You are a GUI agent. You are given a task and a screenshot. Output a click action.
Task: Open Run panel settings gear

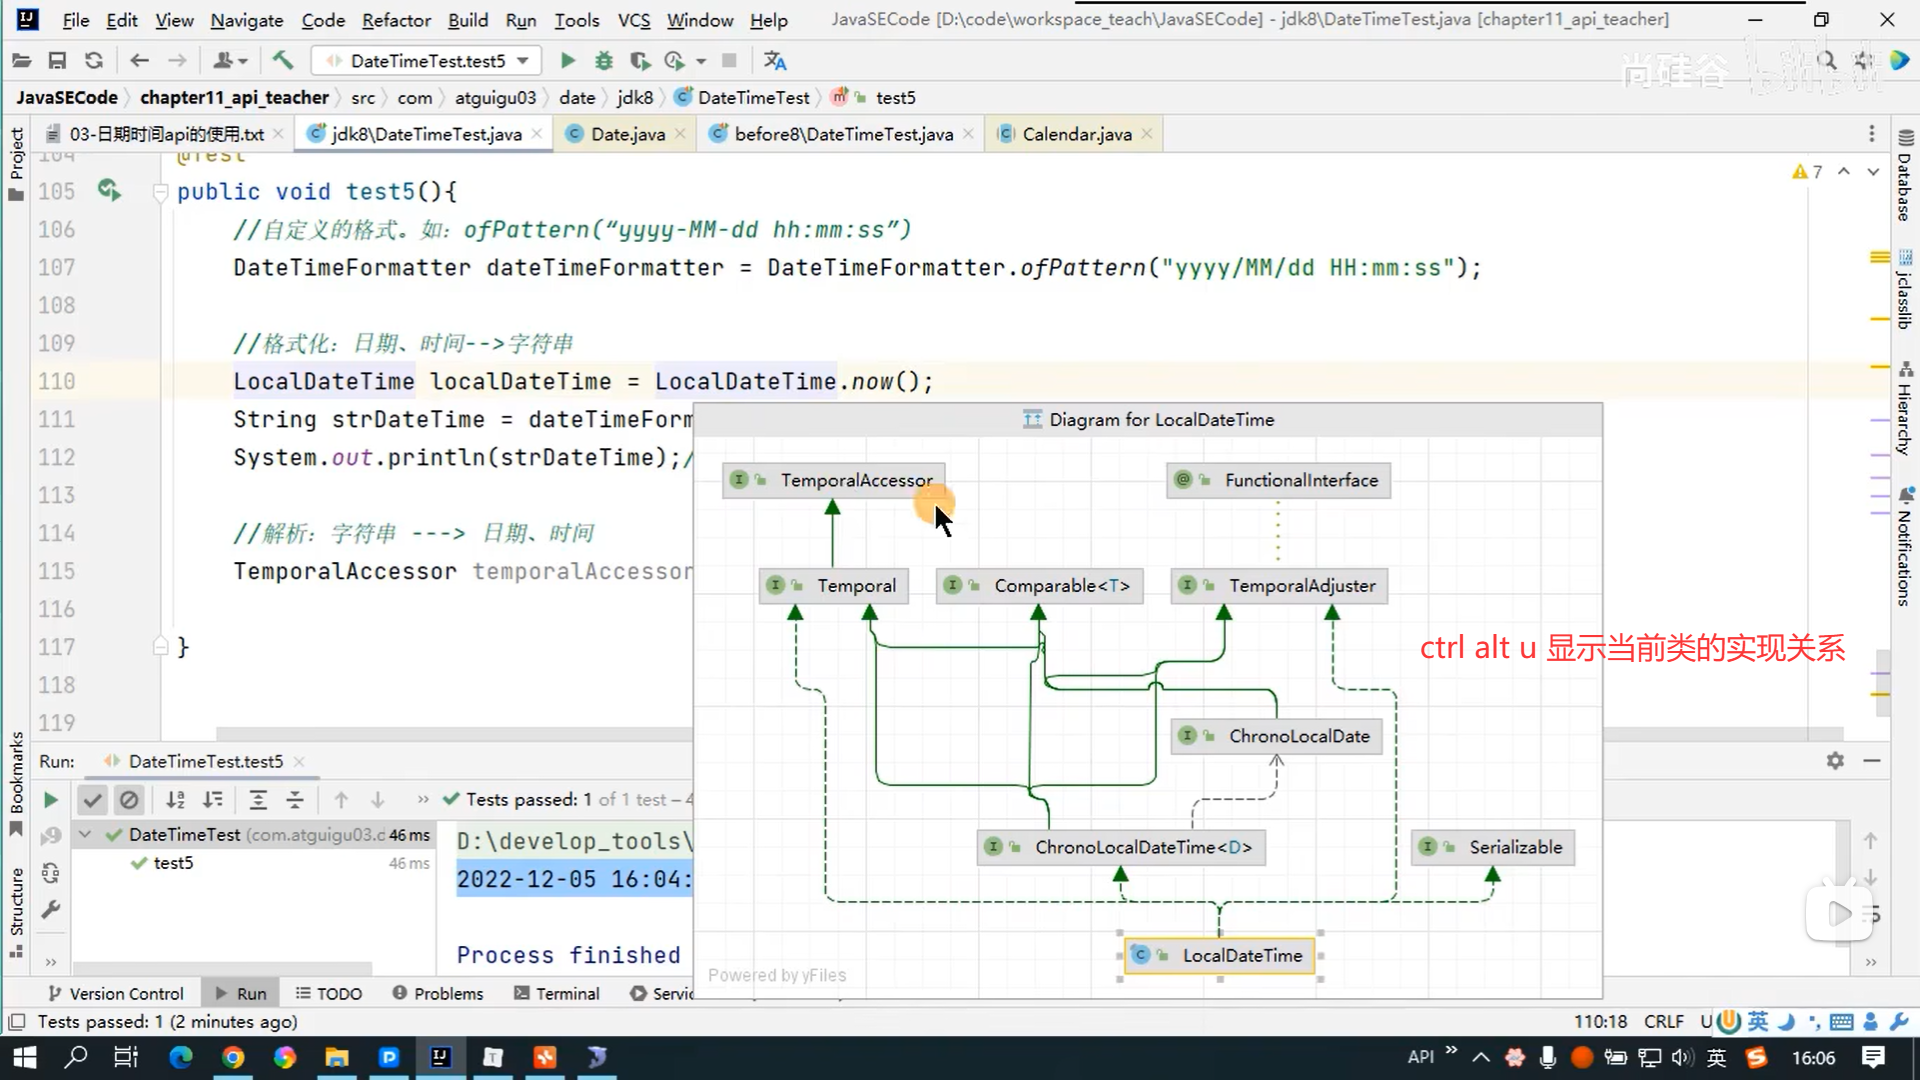coord(1835,761)
